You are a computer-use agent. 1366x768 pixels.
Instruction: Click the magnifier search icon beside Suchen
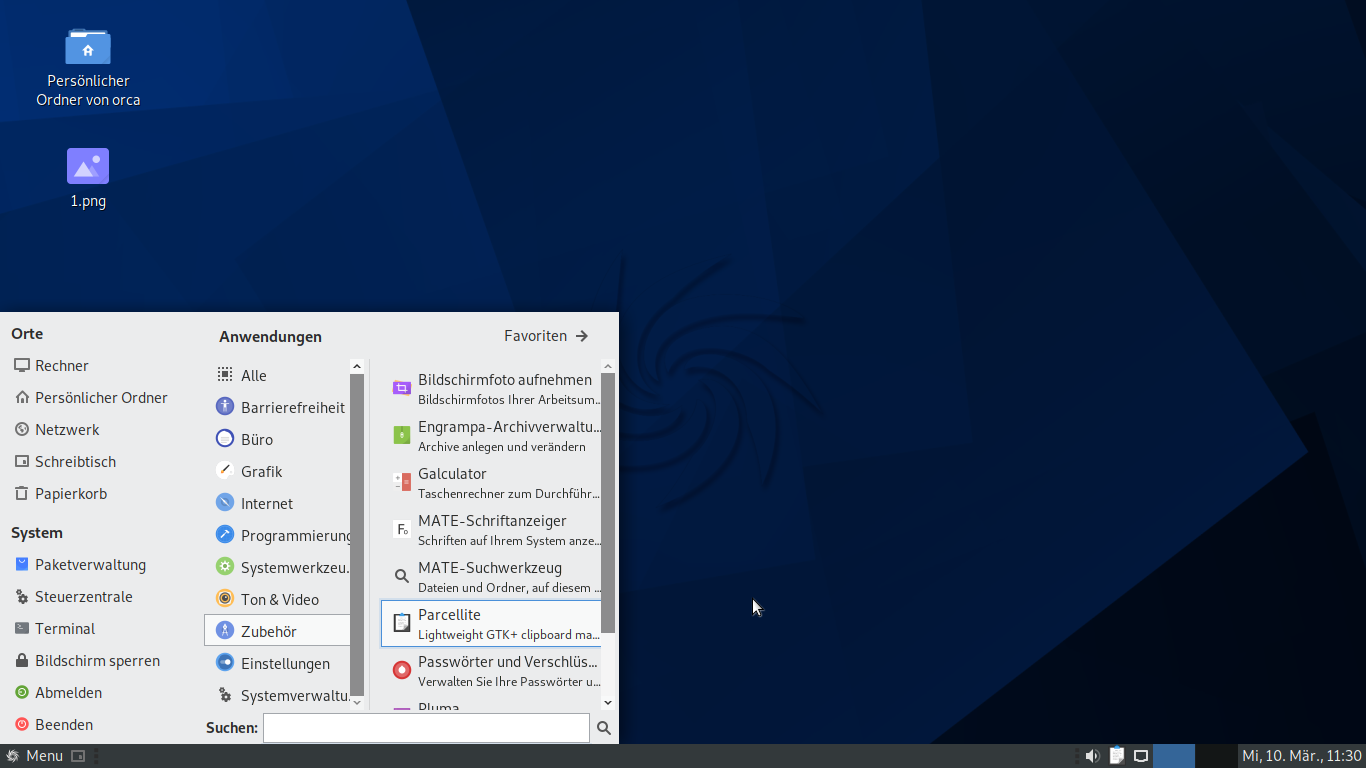[x=604, y=729]
